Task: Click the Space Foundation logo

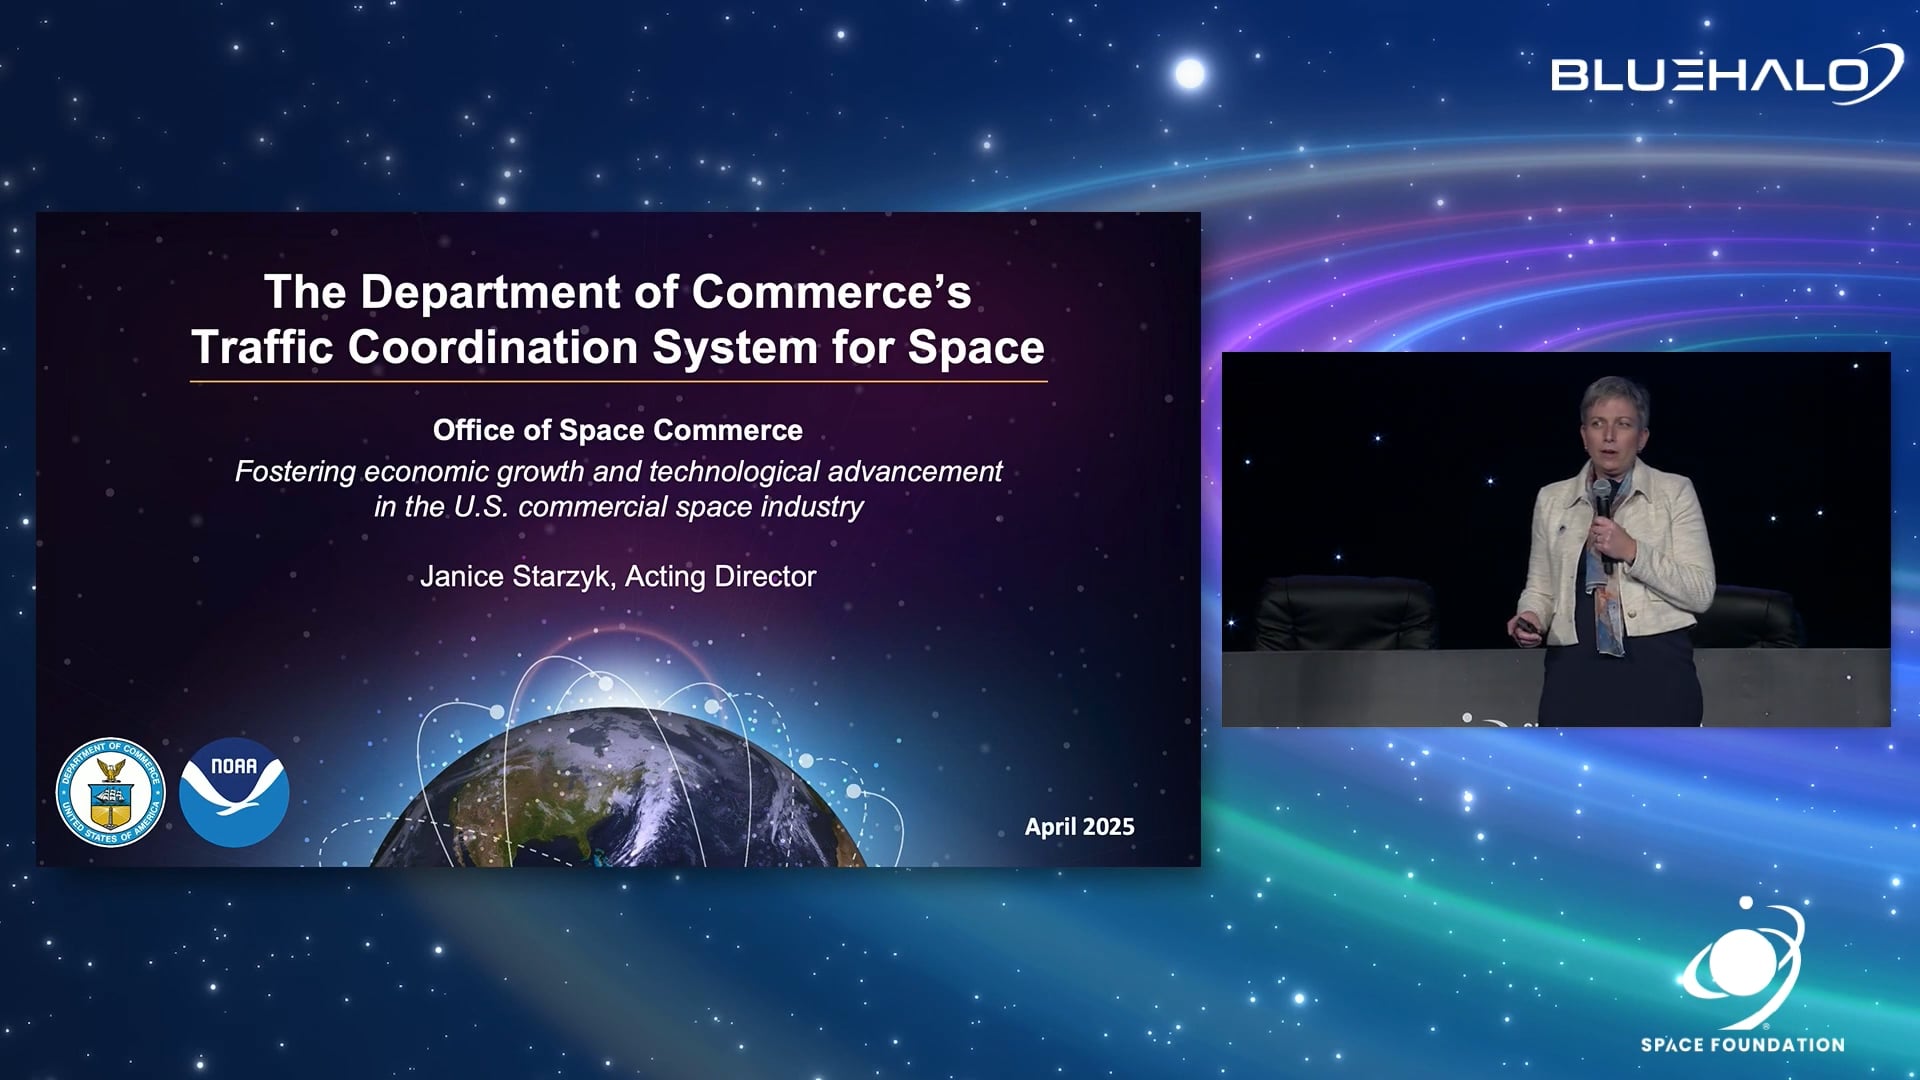Action: (x=1743, y=976)
